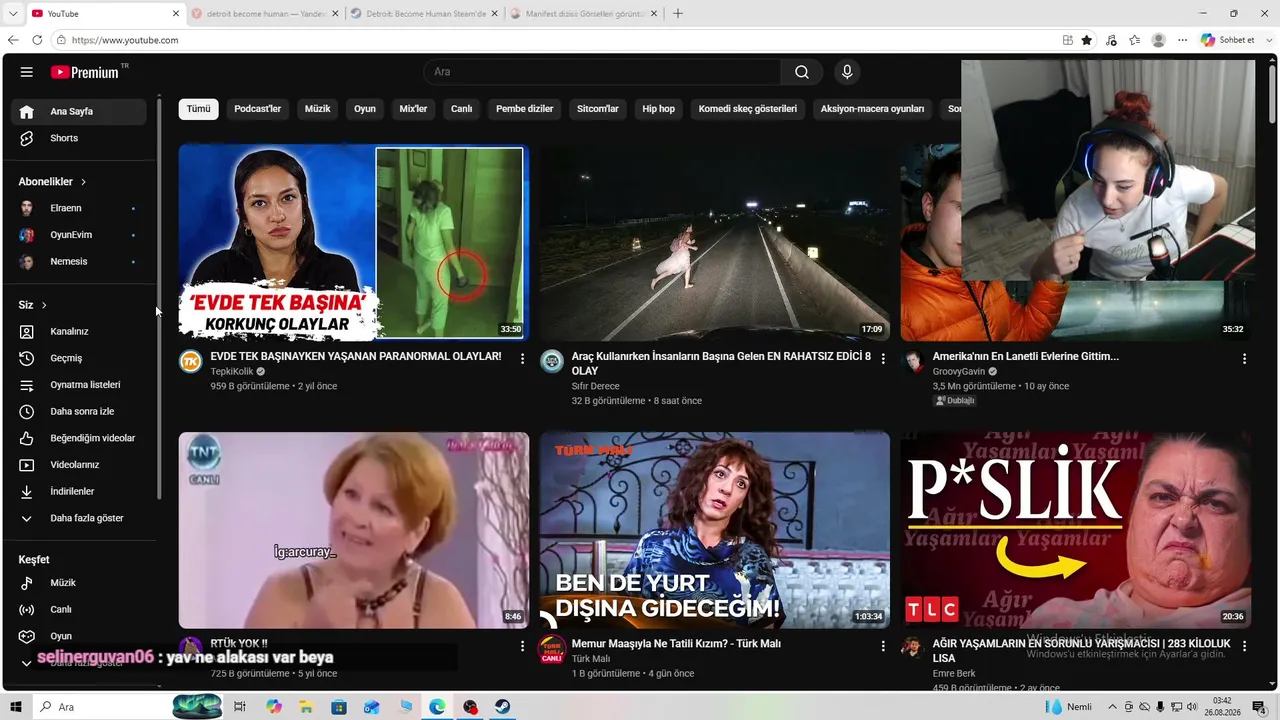Switch to the Manifest dizisi browser tab
This screenshot has height=720, width=1280.
tap(585, 14)
